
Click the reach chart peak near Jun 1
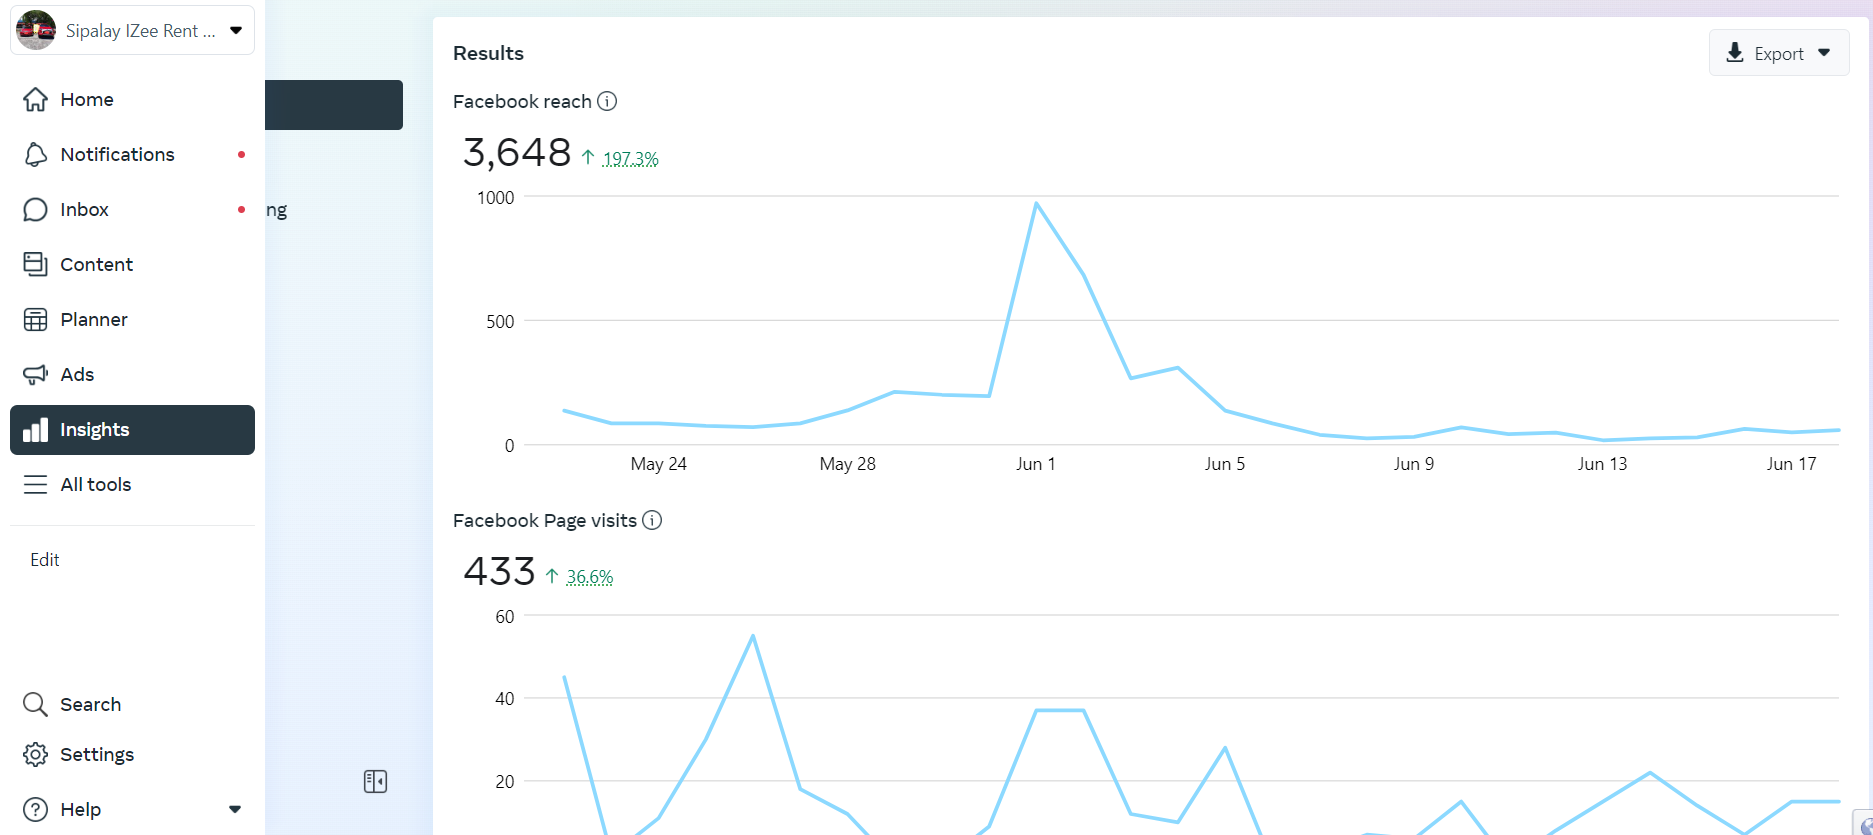pos(1036,204)
